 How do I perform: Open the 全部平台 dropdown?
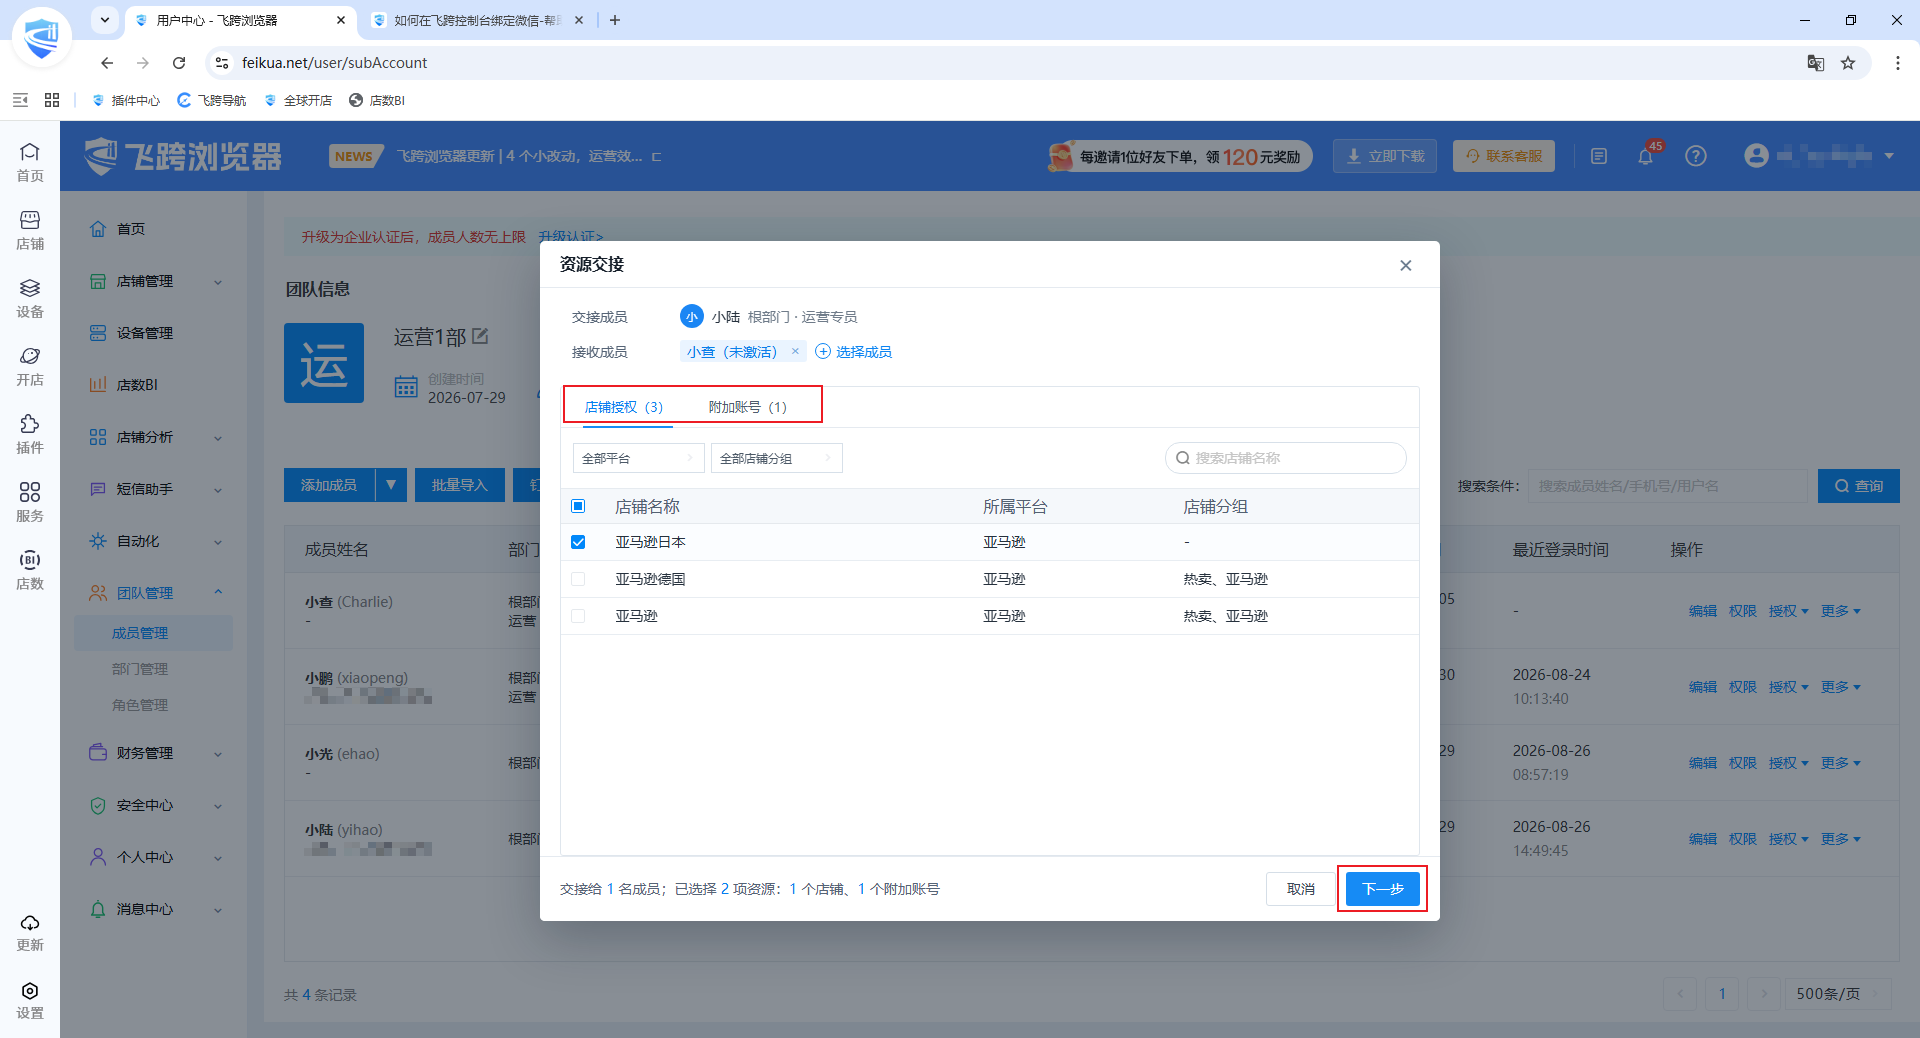(x=638, y=458)
